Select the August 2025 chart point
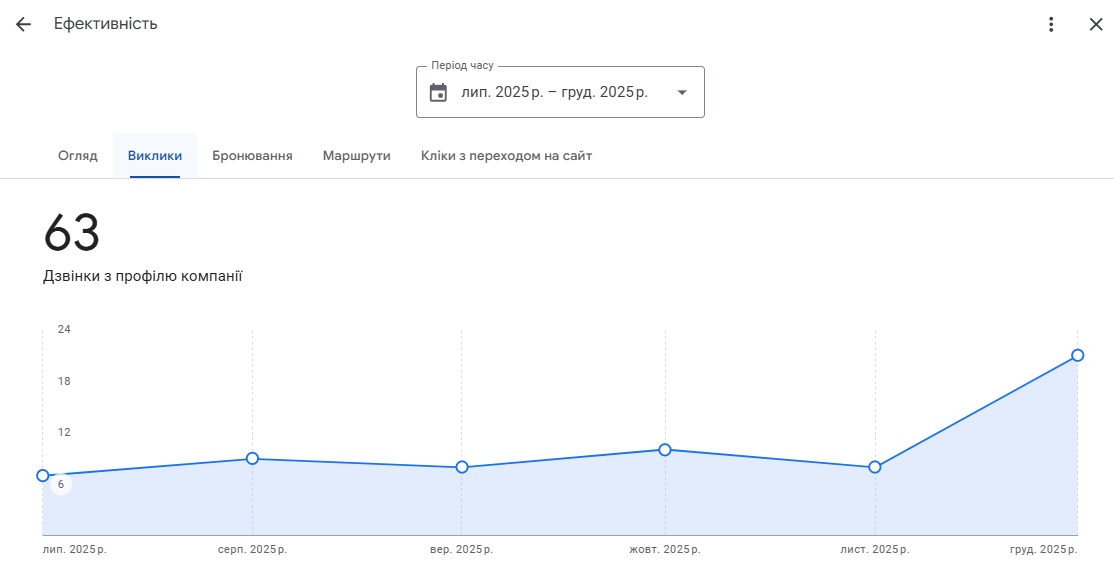The image size is (1114, 583). pos(252,458)
